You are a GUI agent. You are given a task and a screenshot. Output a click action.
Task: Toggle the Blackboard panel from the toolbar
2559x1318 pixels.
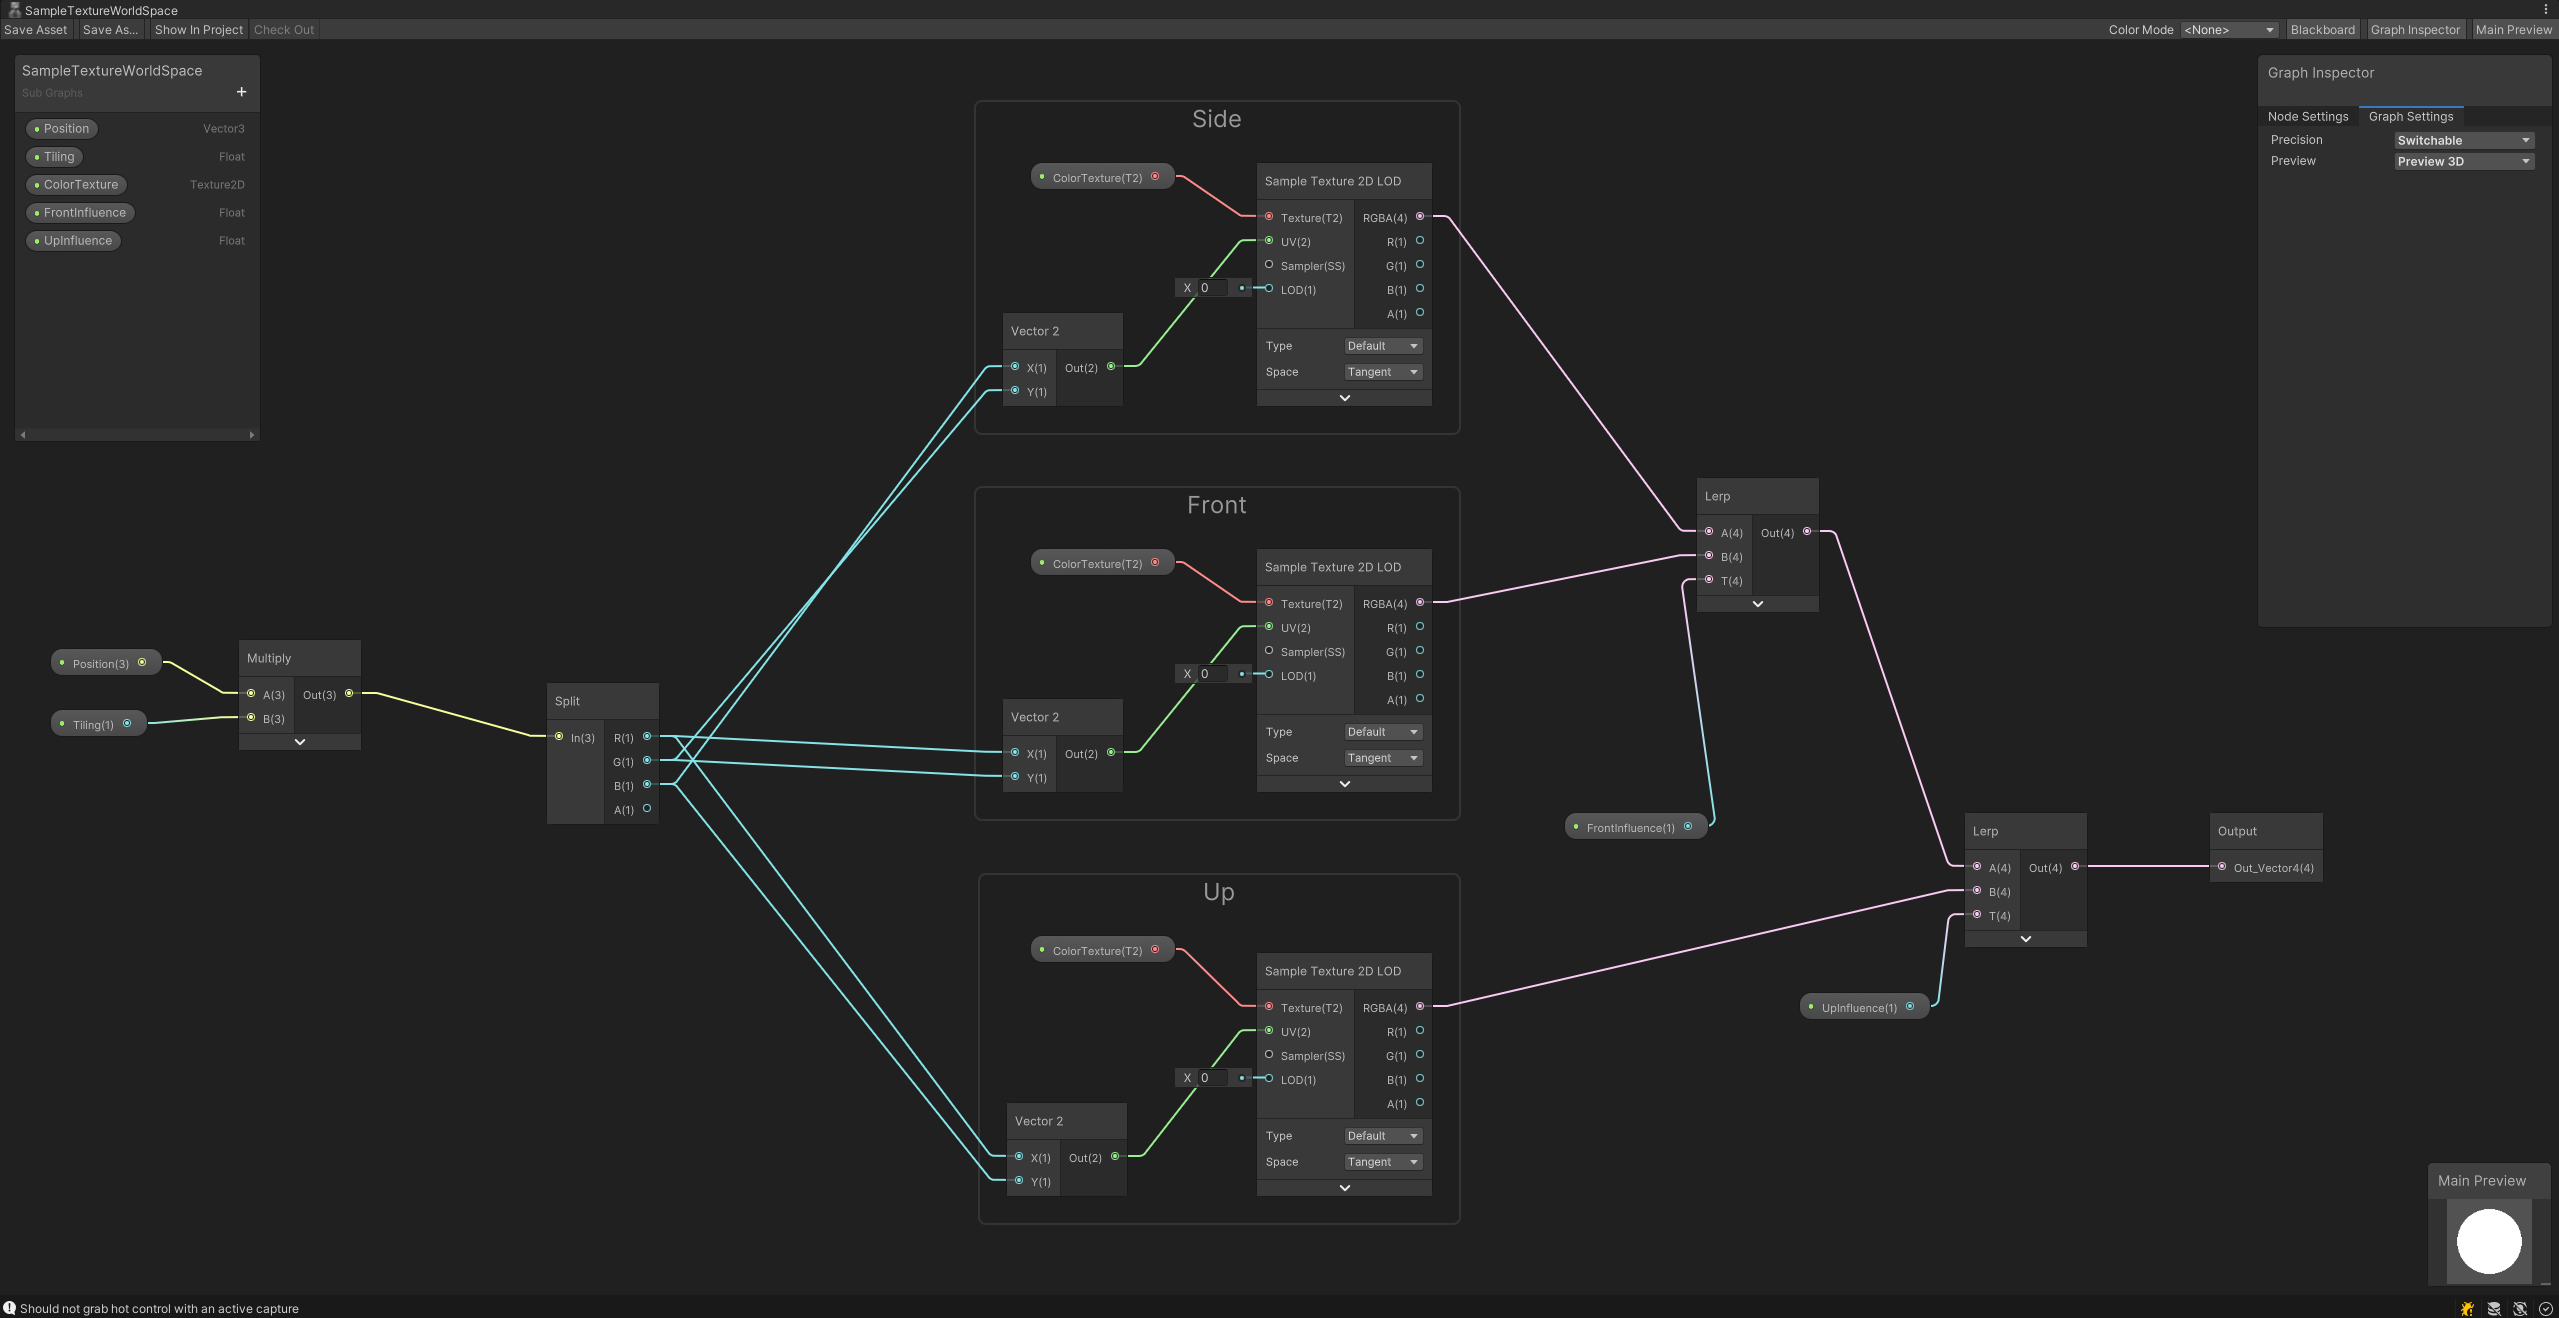pos(2322,29)
